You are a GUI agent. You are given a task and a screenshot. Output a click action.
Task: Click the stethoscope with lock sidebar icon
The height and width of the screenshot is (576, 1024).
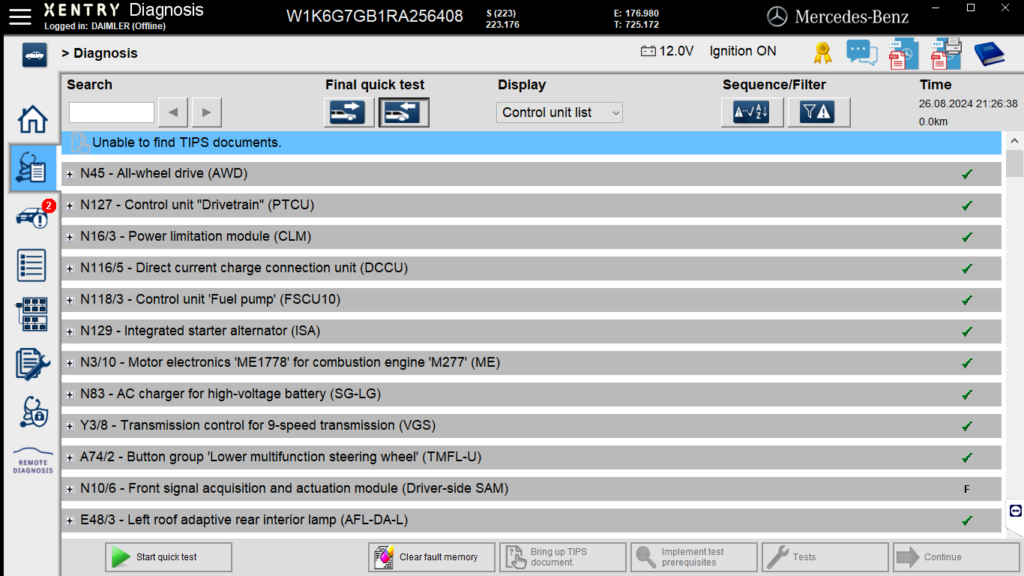coord(32,411)
